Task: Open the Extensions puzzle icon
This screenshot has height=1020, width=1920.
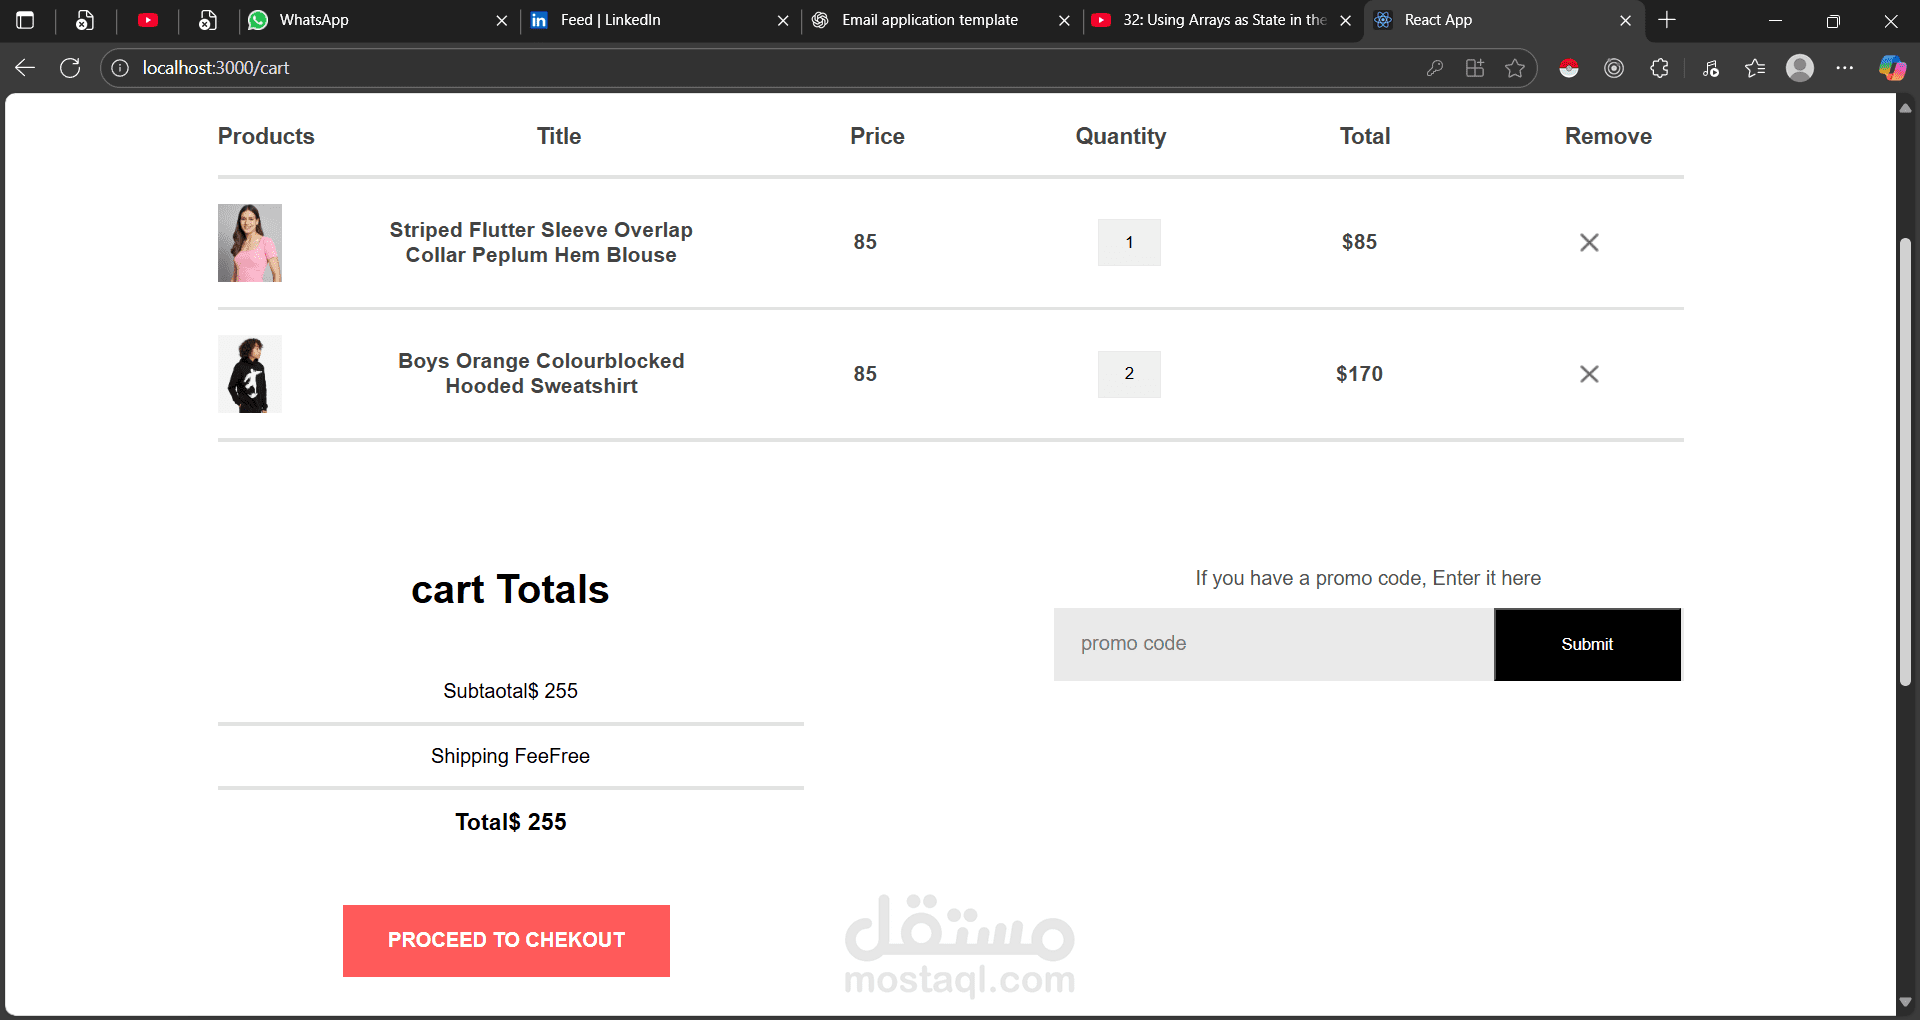Action: click(x=1659, y=68)
